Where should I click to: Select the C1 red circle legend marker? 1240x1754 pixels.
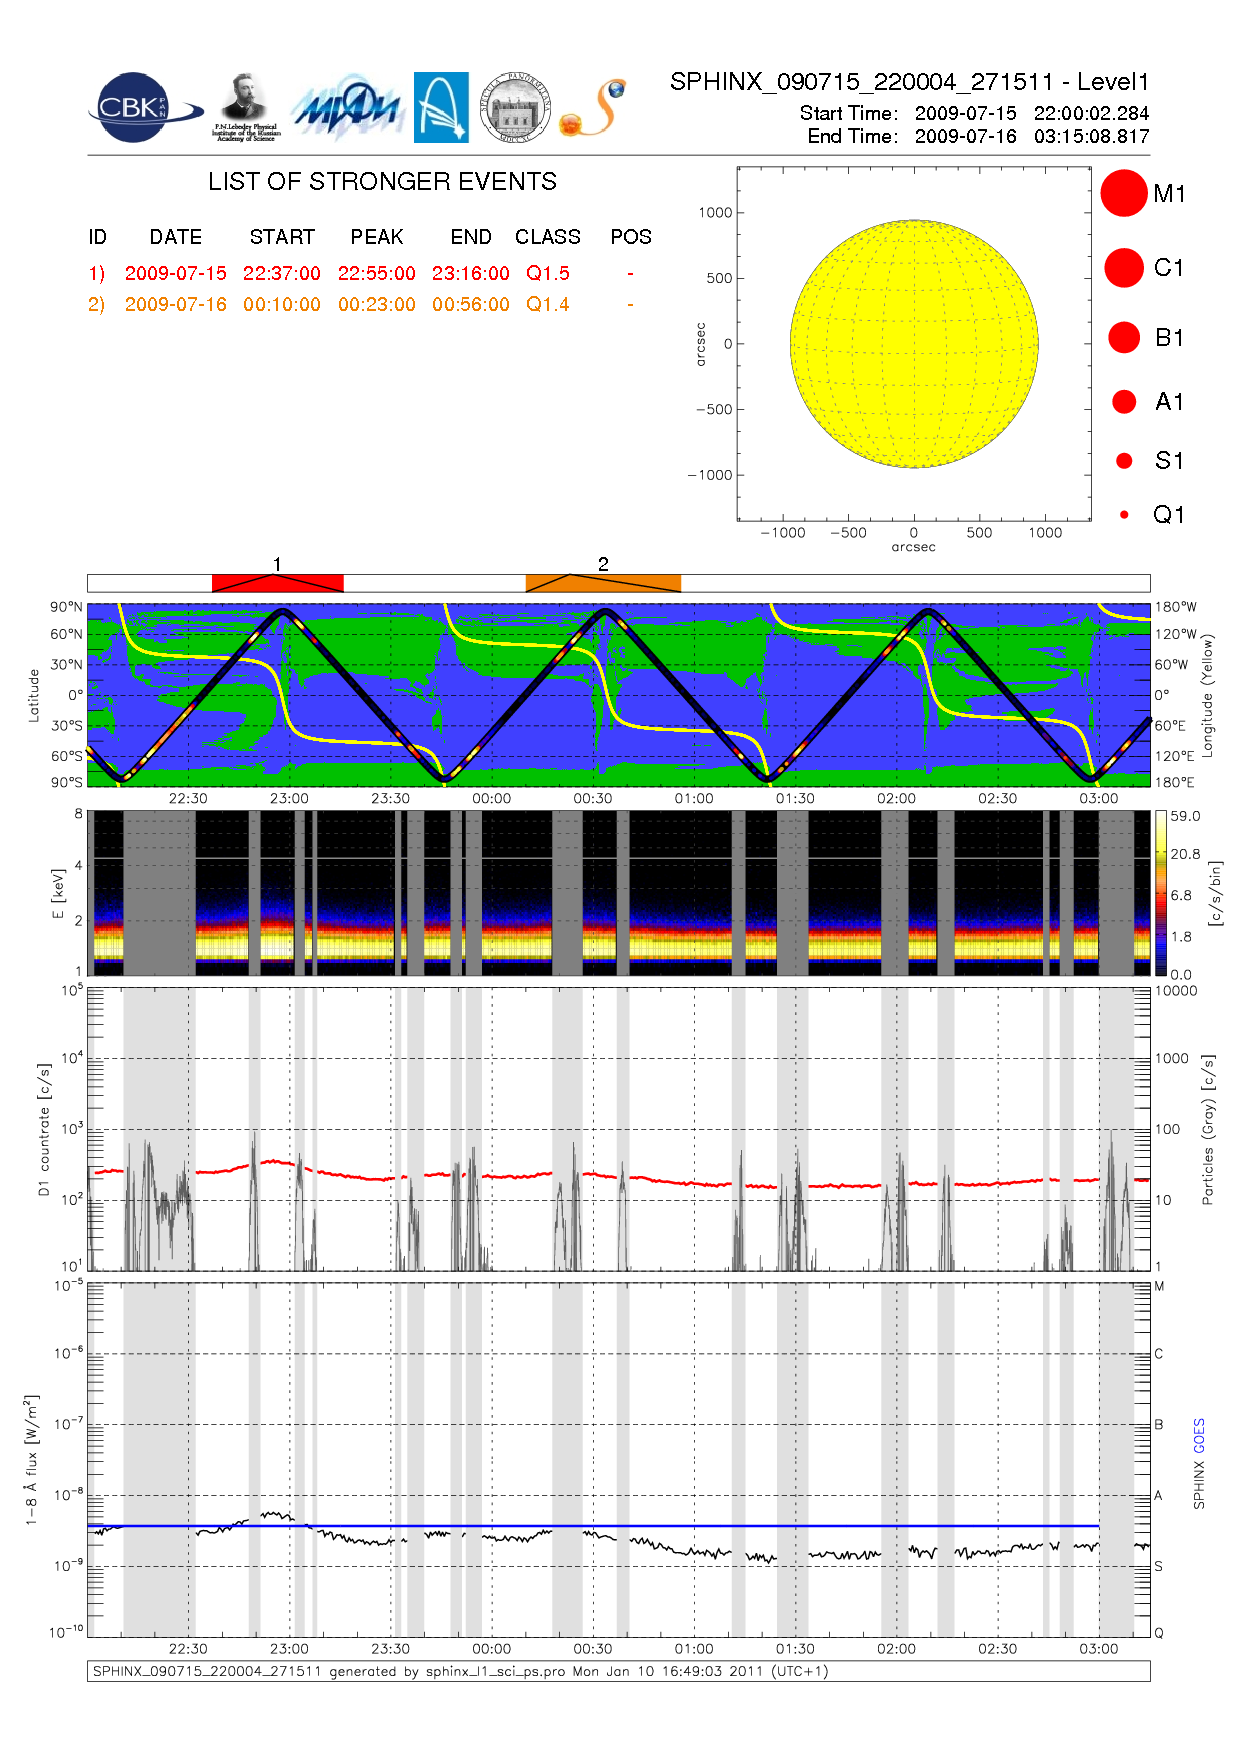pos(1123,268)
